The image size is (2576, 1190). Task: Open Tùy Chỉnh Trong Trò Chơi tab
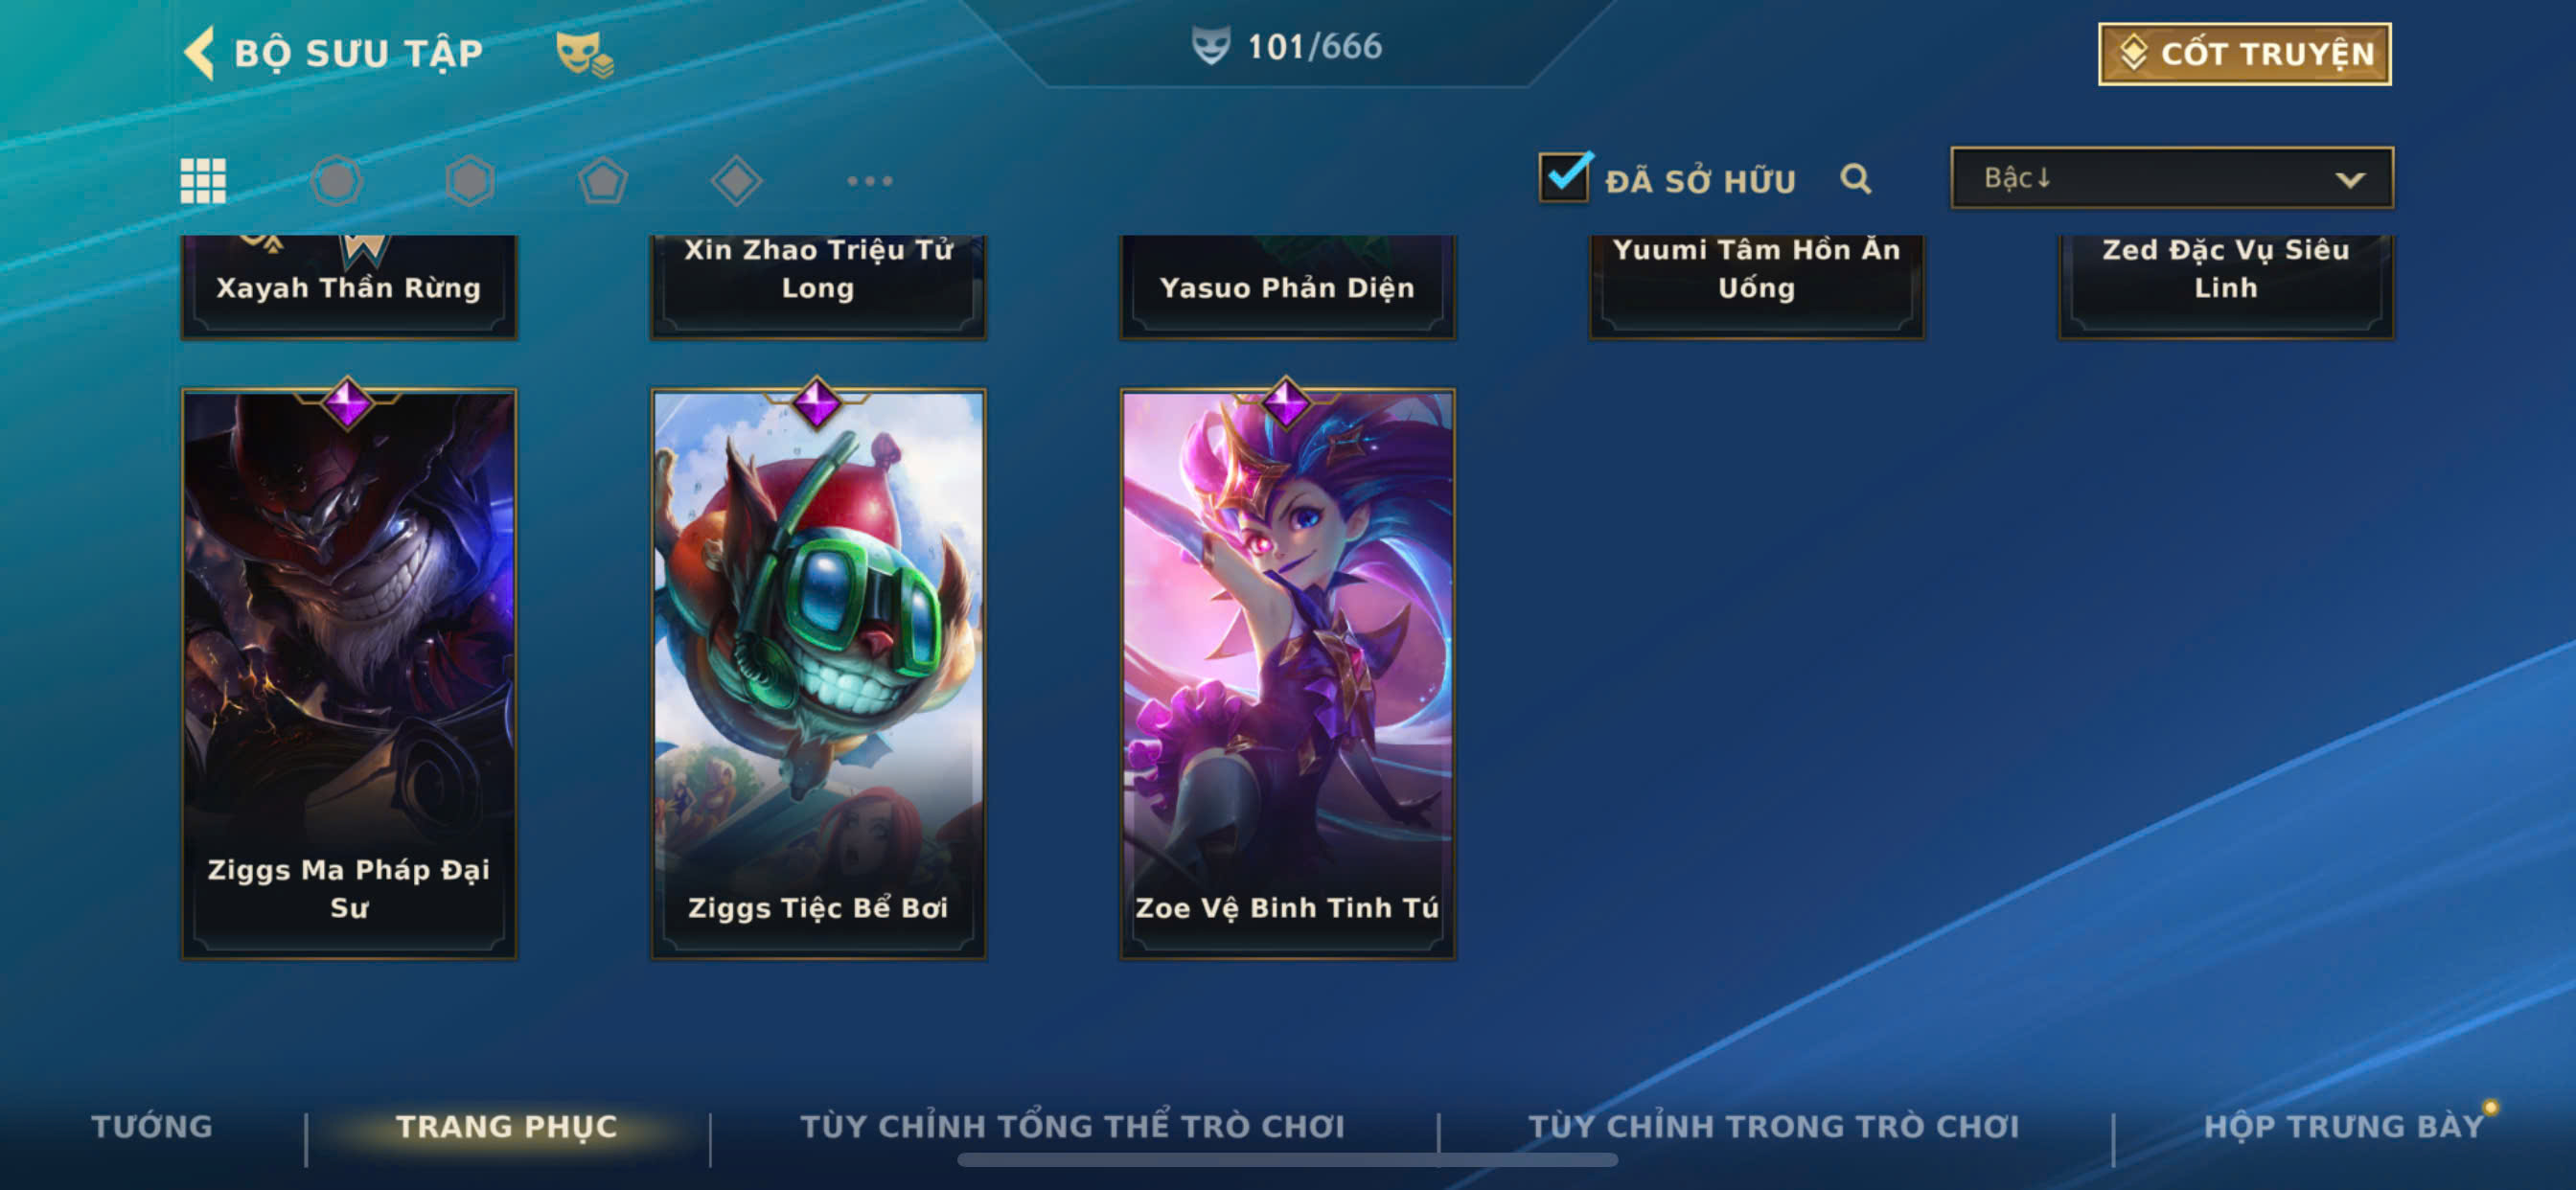pos(1774,1126)
